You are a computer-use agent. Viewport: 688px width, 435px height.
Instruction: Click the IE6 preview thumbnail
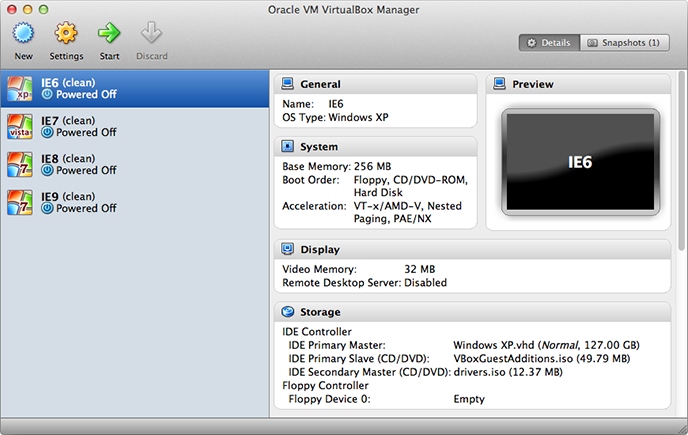tap(580, 162)
